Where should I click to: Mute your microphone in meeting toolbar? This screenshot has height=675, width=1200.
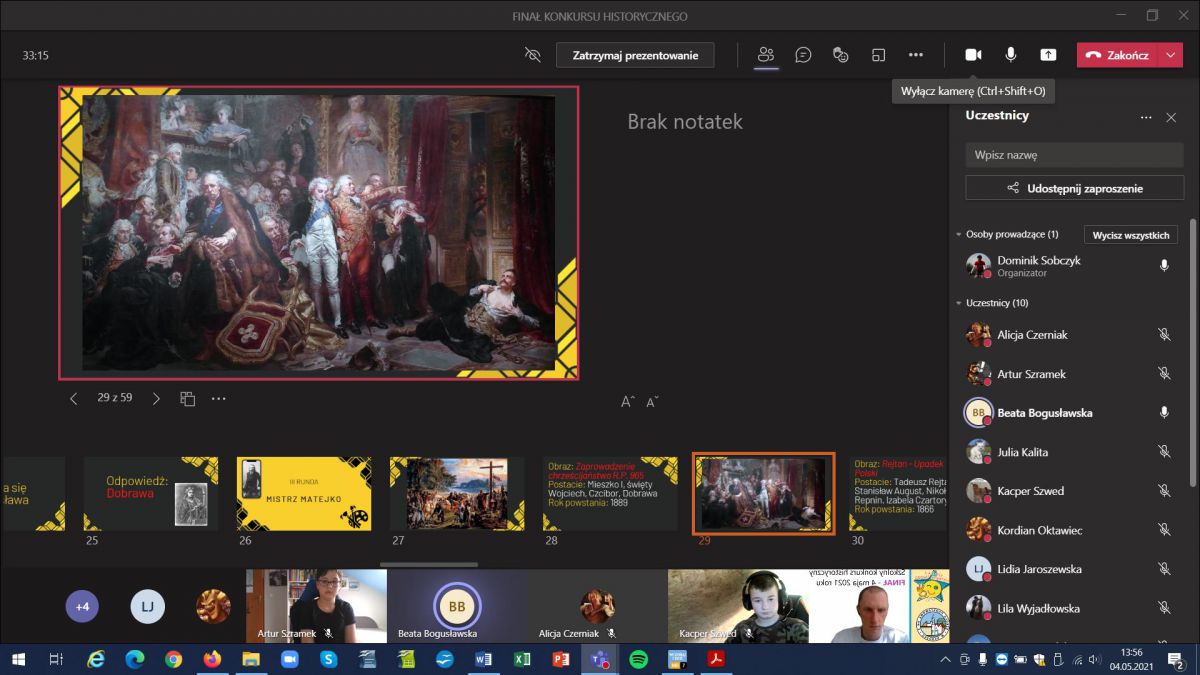(x=1011, y=55)
